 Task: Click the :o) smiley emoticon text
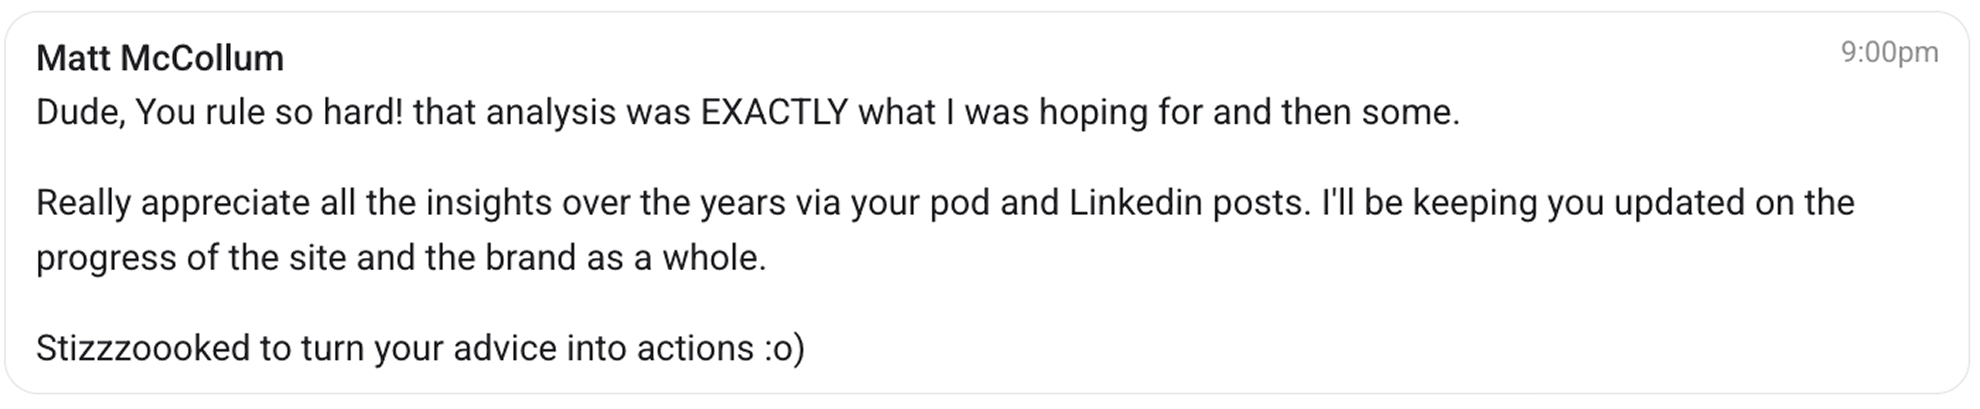coord(784,348)
